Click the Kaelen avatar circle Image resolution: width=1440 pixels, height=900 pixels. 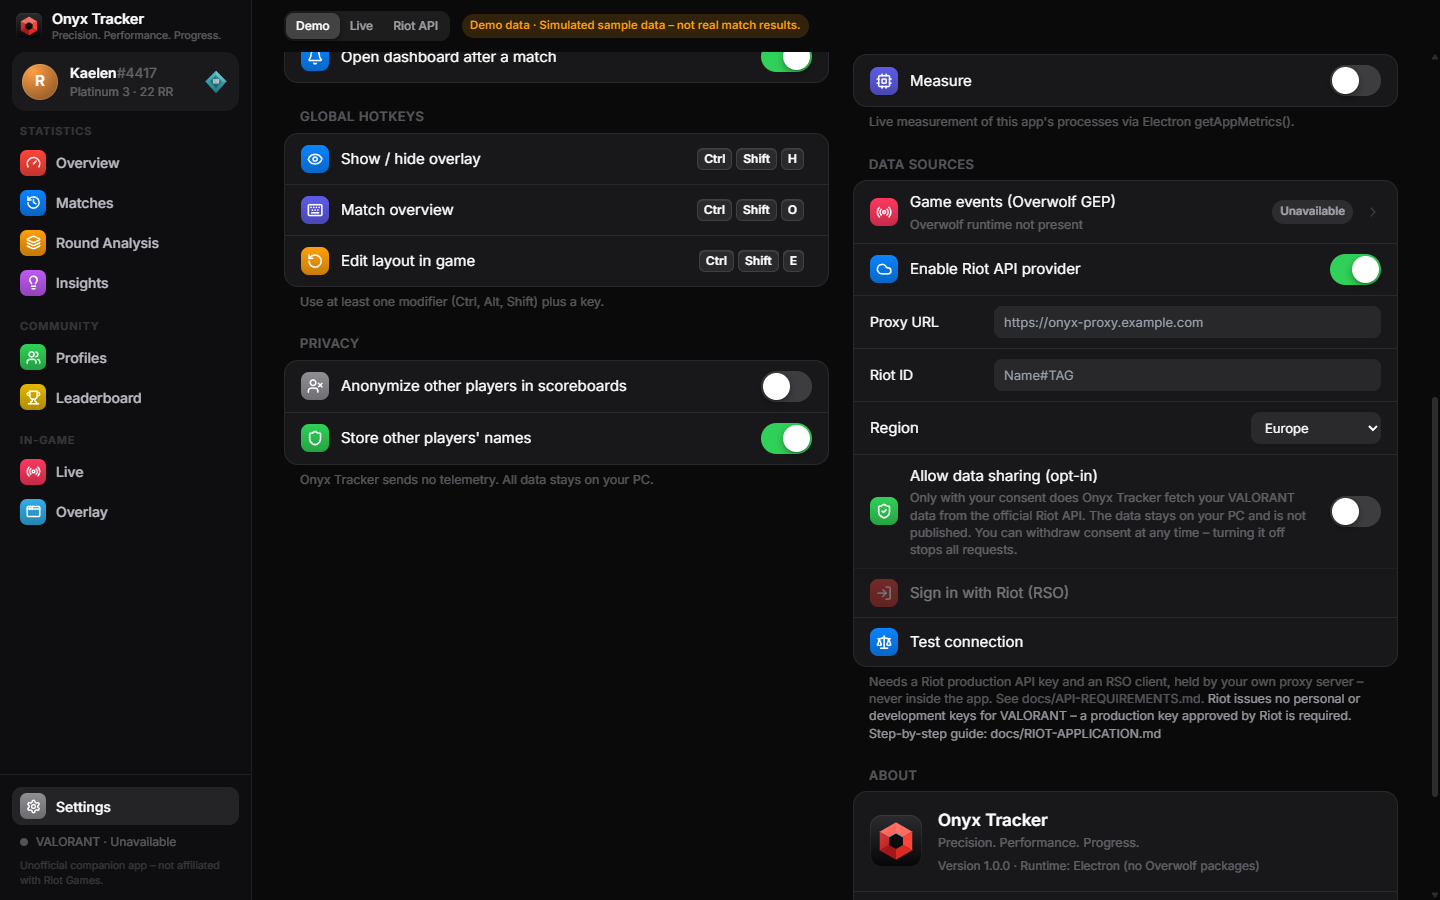[40, 82]
